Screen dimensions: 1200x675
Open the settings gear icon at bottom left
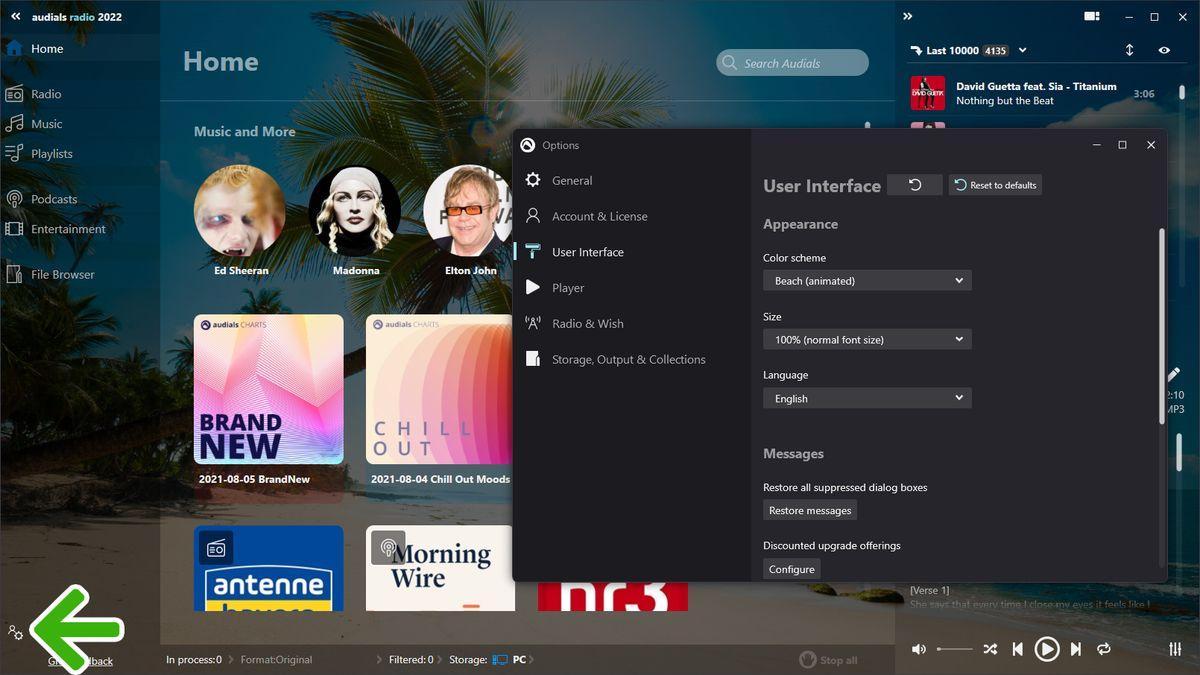(15, 632)
